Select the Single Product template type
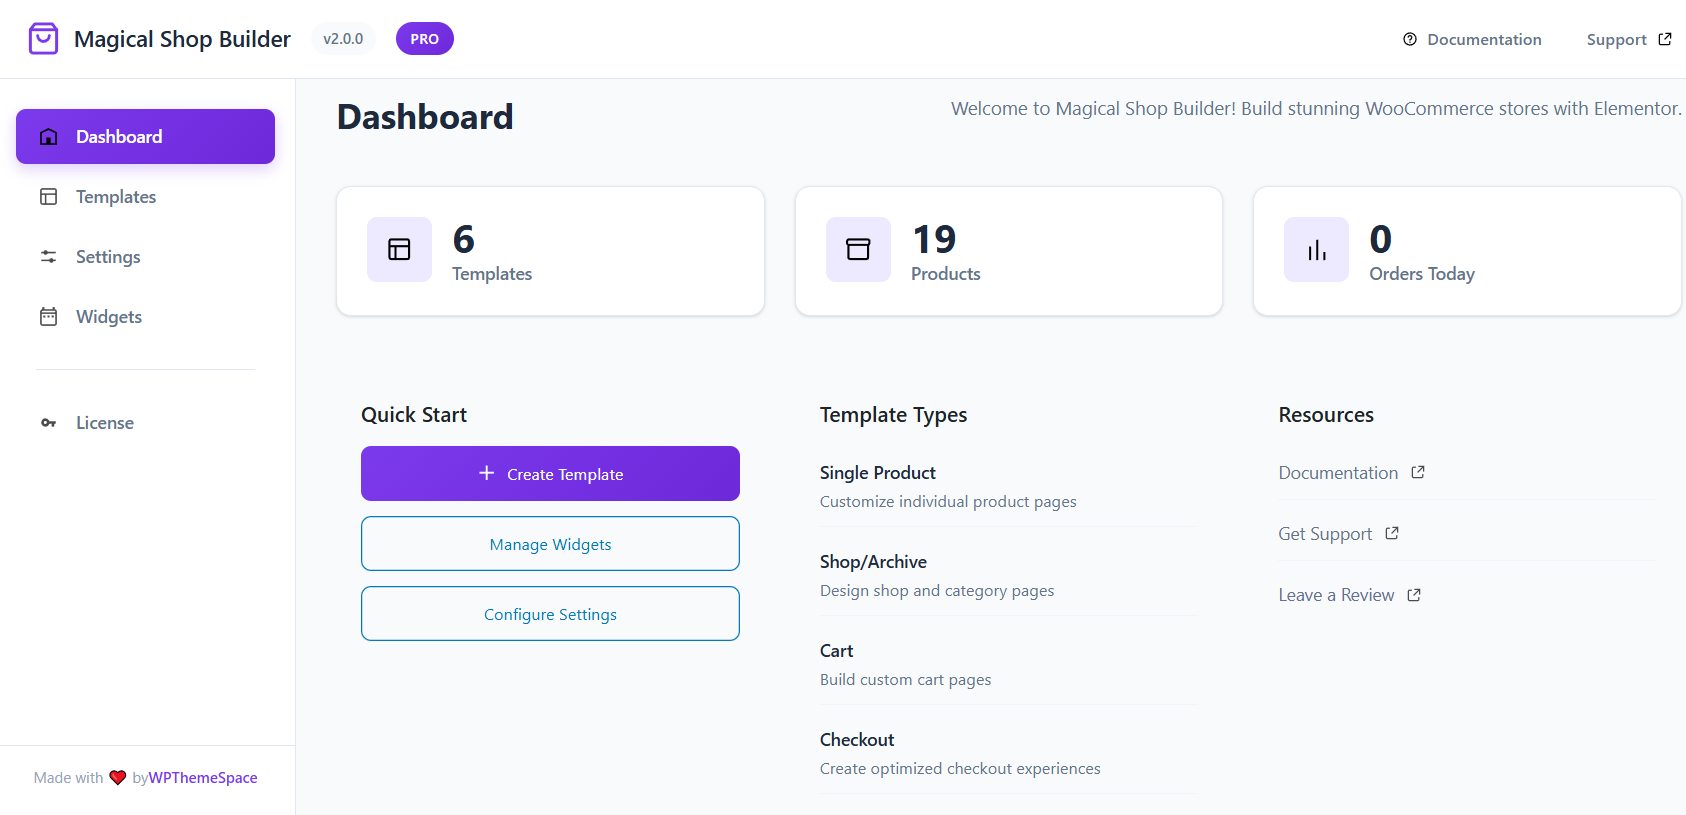 tap(878, 473)
